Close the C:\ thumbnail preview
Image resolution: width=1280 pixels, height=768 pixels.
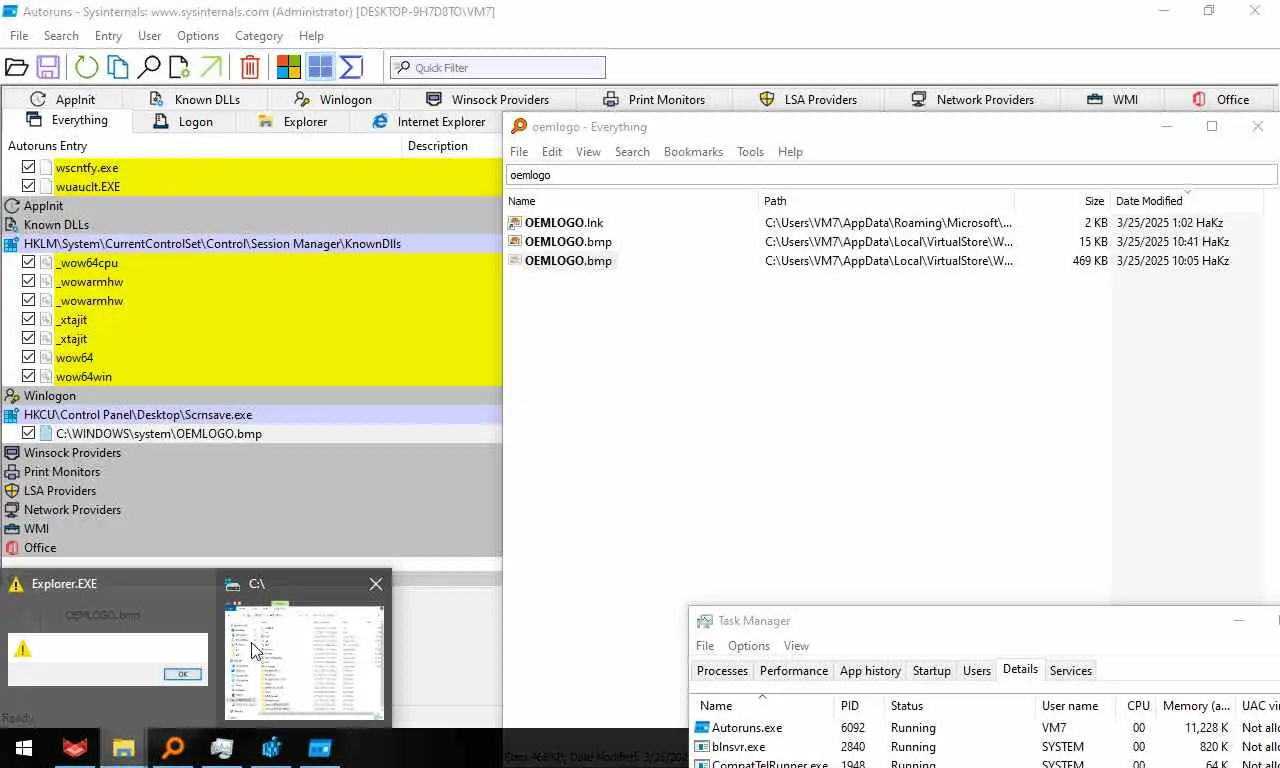(x=375, y=584)
